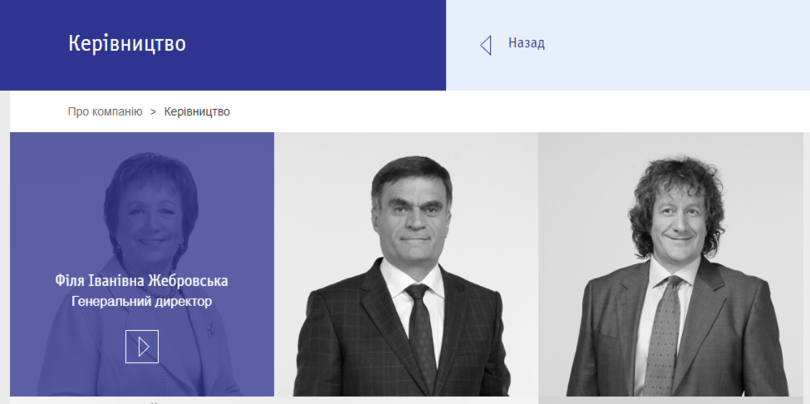The height and width of the screenshot is (404, 810).
Task: Click the back triangle arrow icon
Action: 486,45
